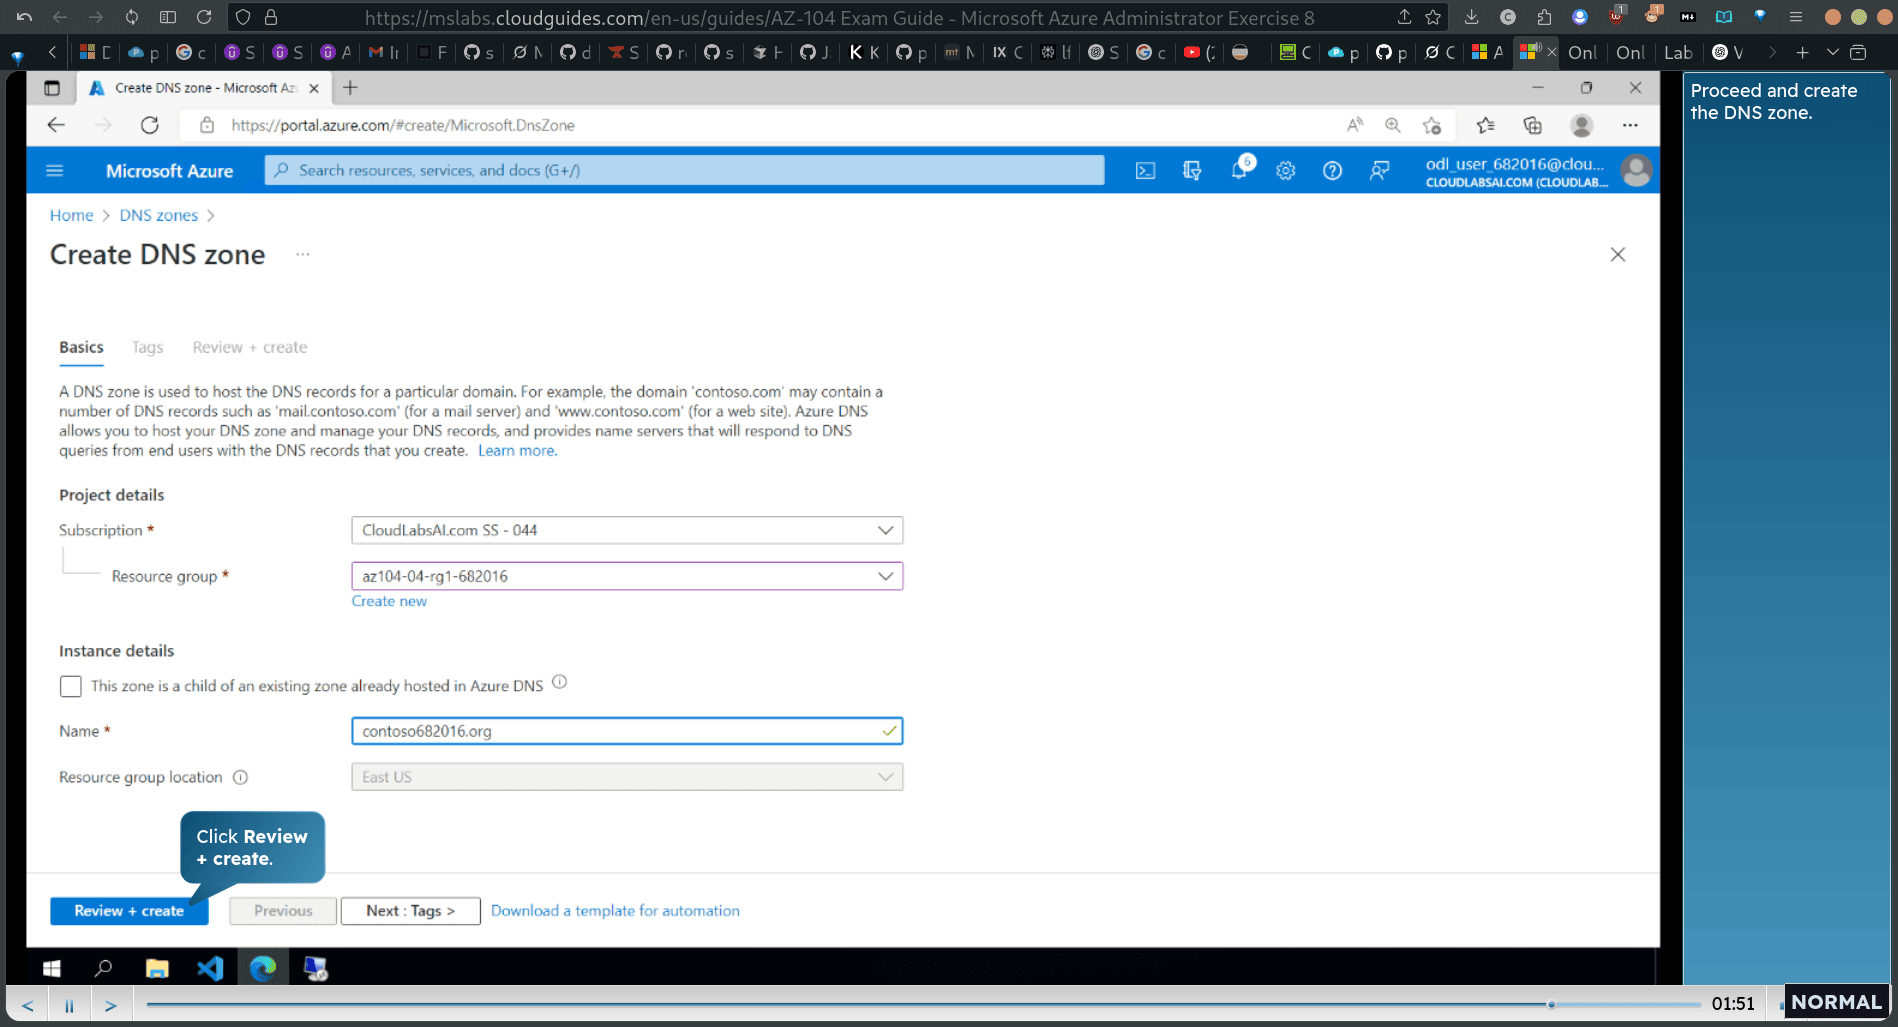1898x1027 pixels.
Task: Click the Edge zoom magnifier icon
Action: [1393, 125]
